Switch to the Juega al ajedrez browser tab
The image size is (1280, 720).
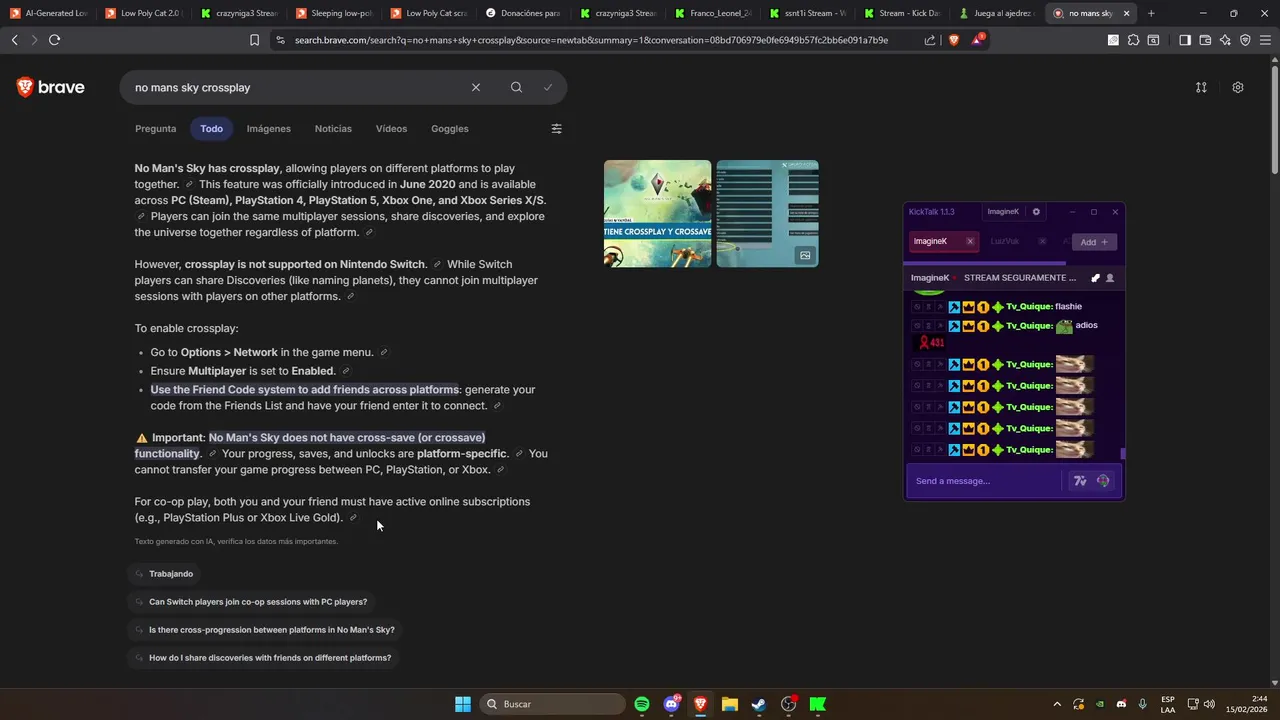click(996, 13)
